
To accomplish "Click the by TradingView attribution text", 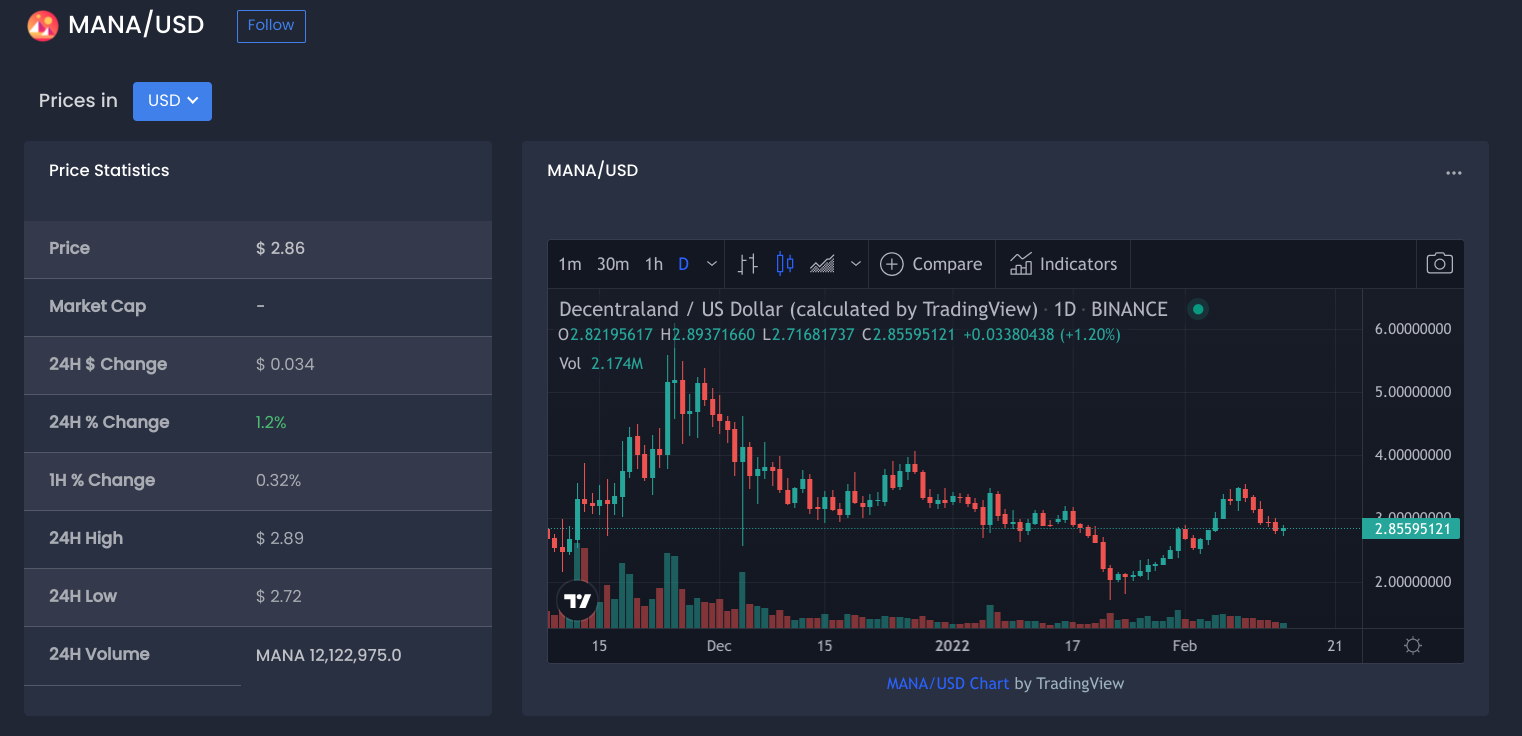I will point(1069,684).
